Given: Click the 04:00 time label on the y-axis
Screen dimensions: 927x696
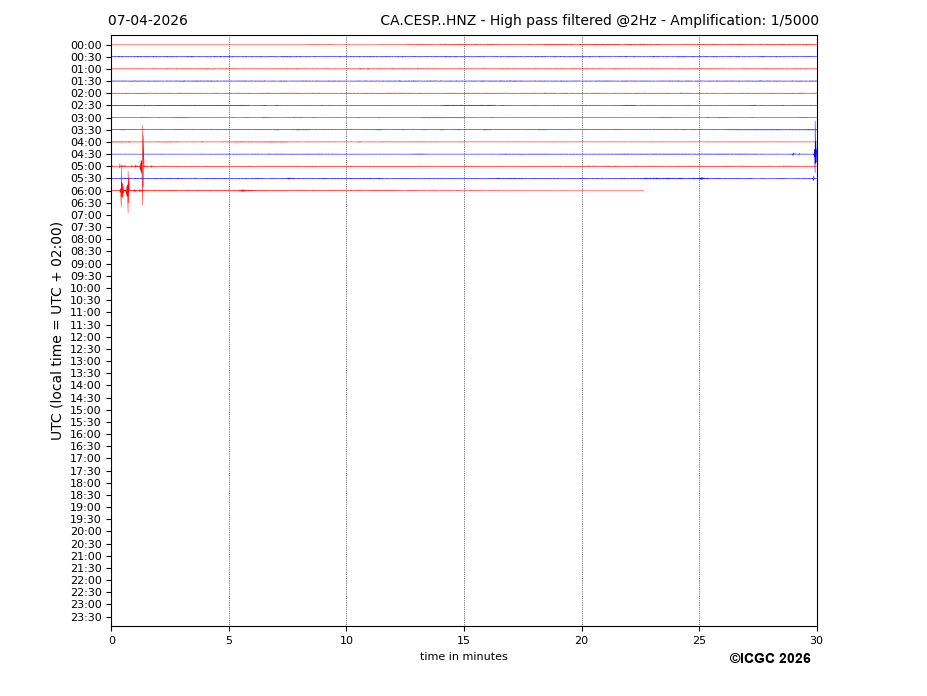Looking at the screenshot, I should pos(86,142).
